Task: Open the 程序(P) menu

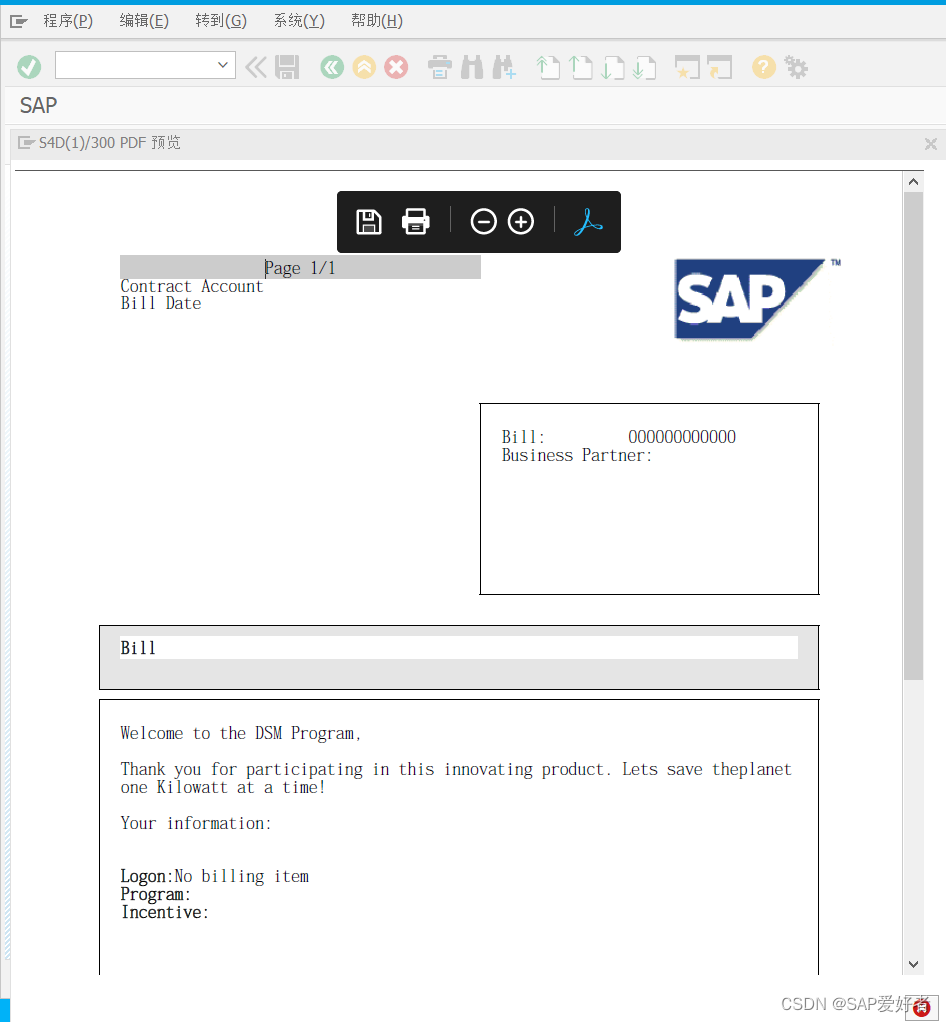Action: click(x=67, y=20)
